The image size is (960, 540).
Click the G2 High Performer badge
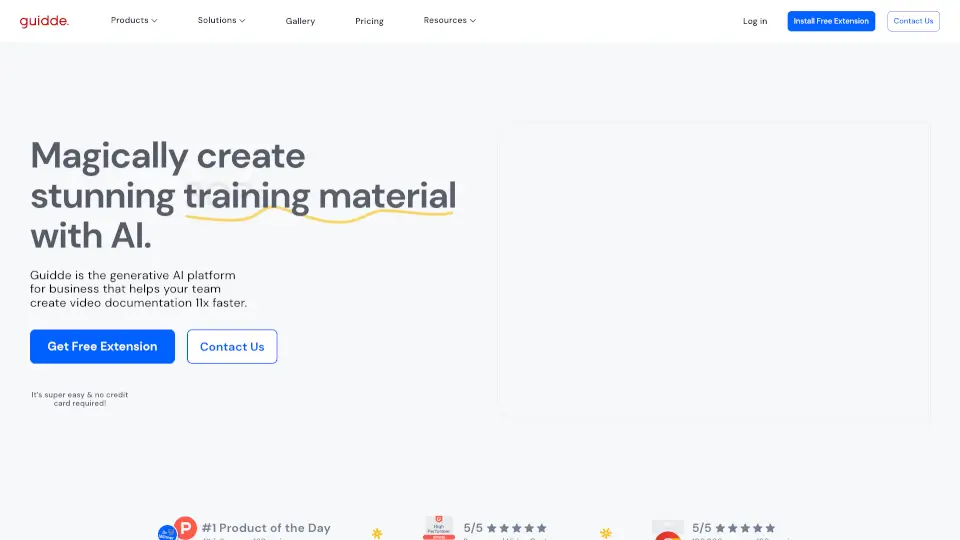pos(437,529)
